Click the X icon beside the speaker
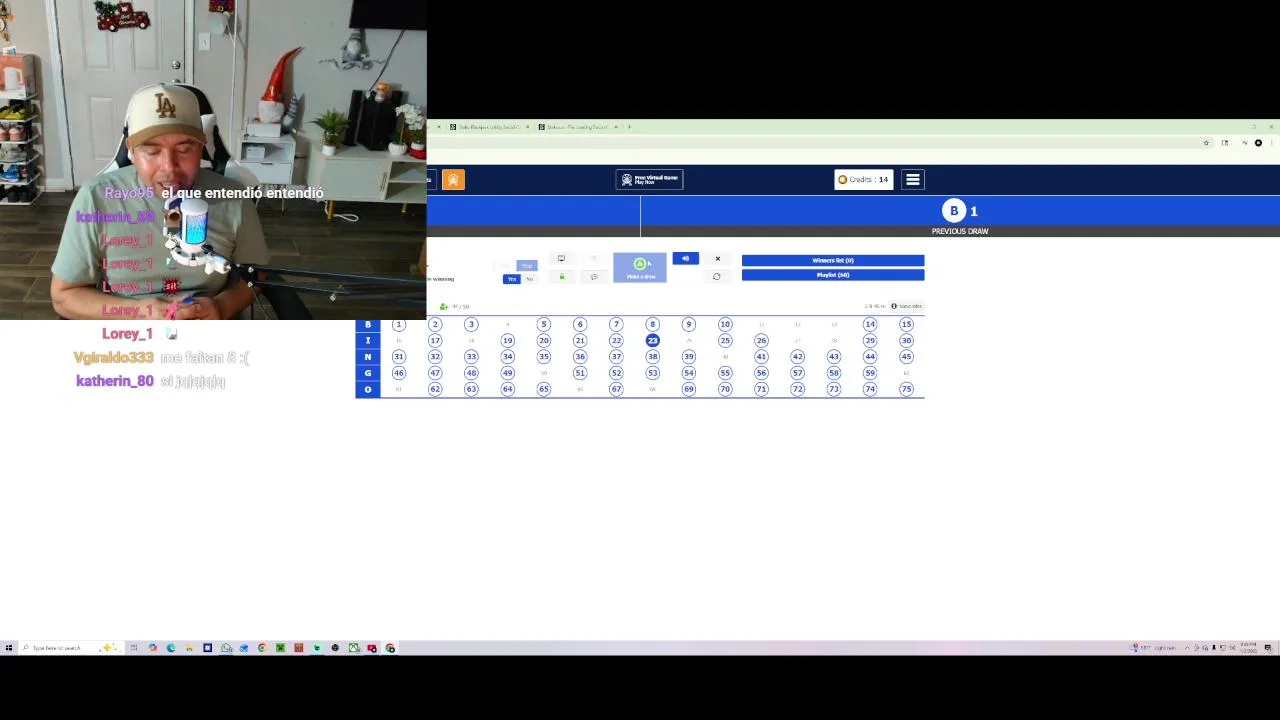Image resolution: width=1280 pixels, height=720 pixels. [x=717, y=259]
